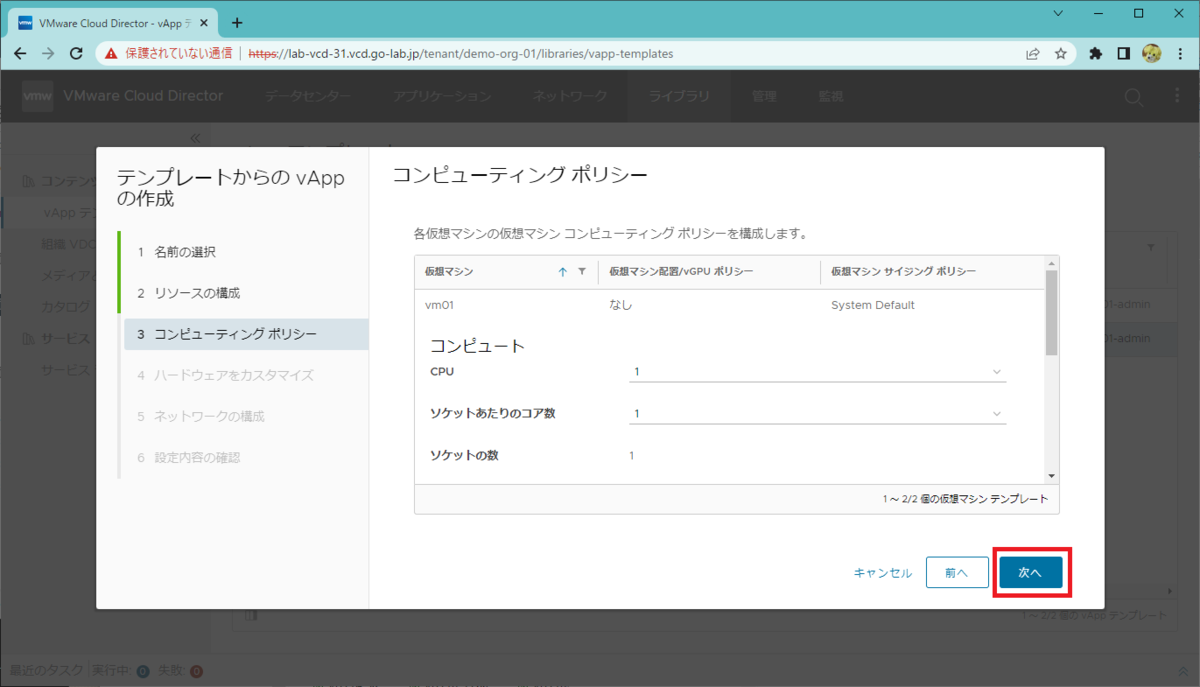Click the grid scrollbar up arrow
This screenshot has height=687, width=1200.
1051,262
